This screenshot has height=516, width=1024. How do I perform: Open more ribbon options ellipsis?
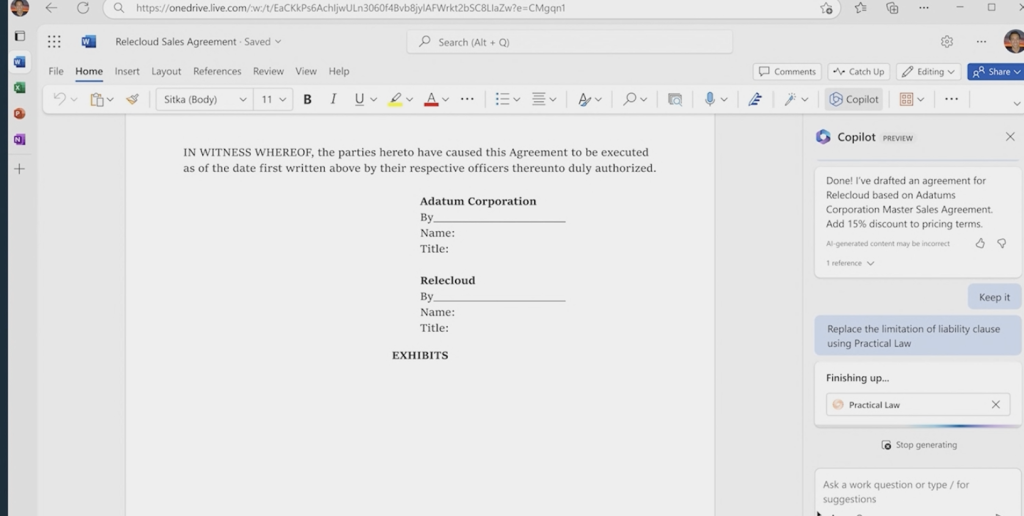pos(952,99)
